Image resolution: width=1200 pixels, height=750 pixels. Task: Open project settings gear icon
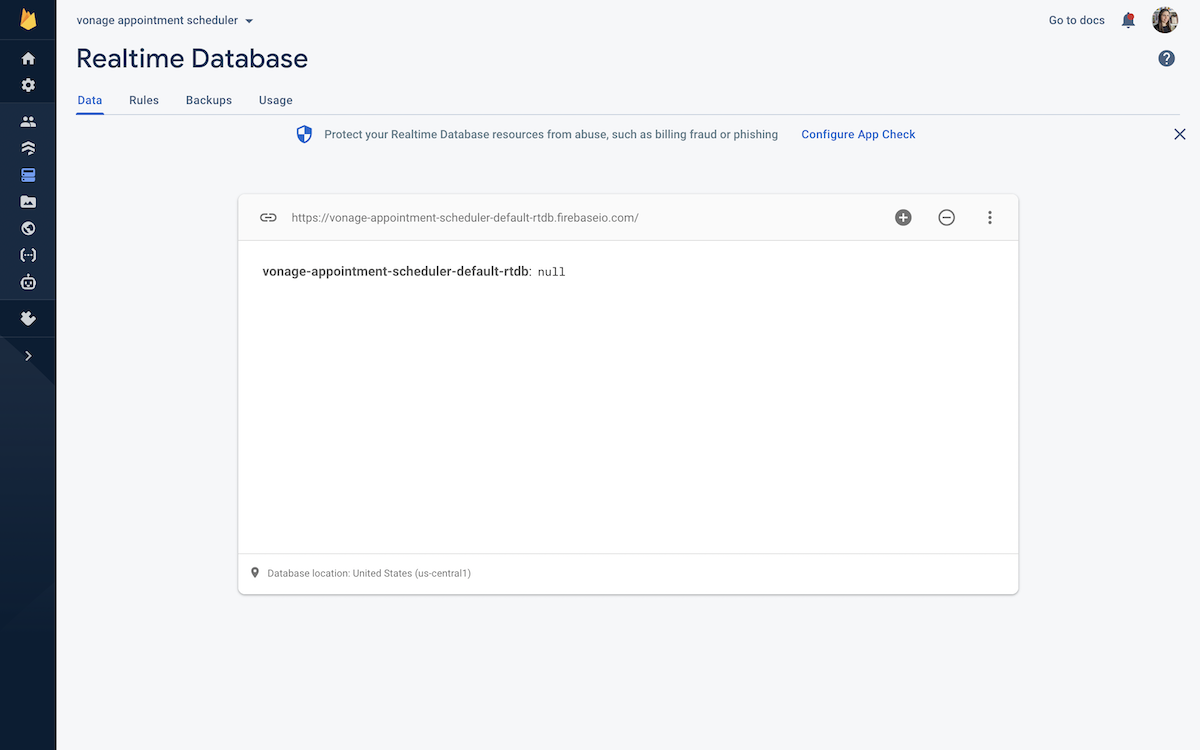click(28, 85)
